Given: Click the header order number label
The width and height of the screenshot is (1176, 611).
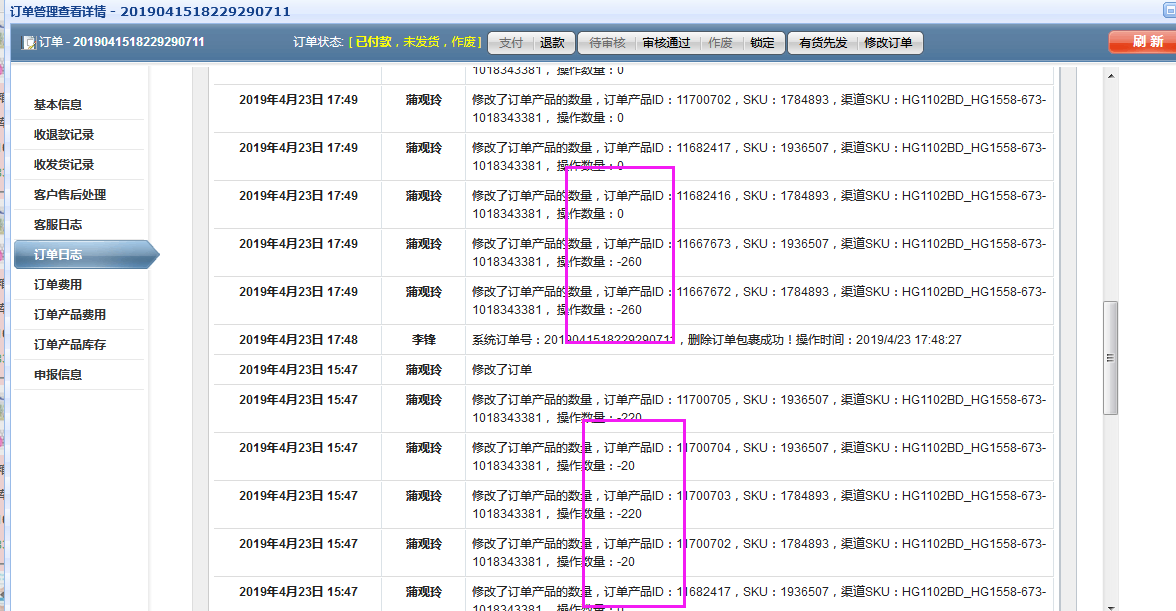Looking at the screenshot, I should point(122,42).
